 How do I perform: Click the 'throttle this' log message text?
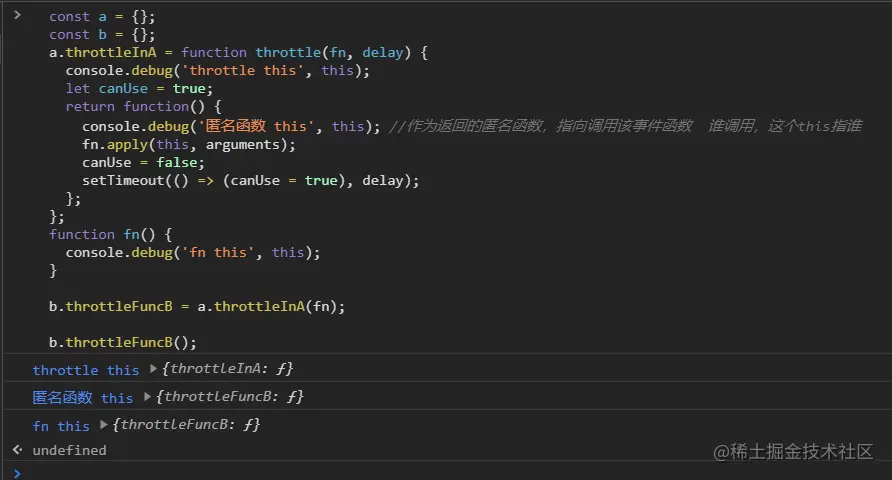86,370
